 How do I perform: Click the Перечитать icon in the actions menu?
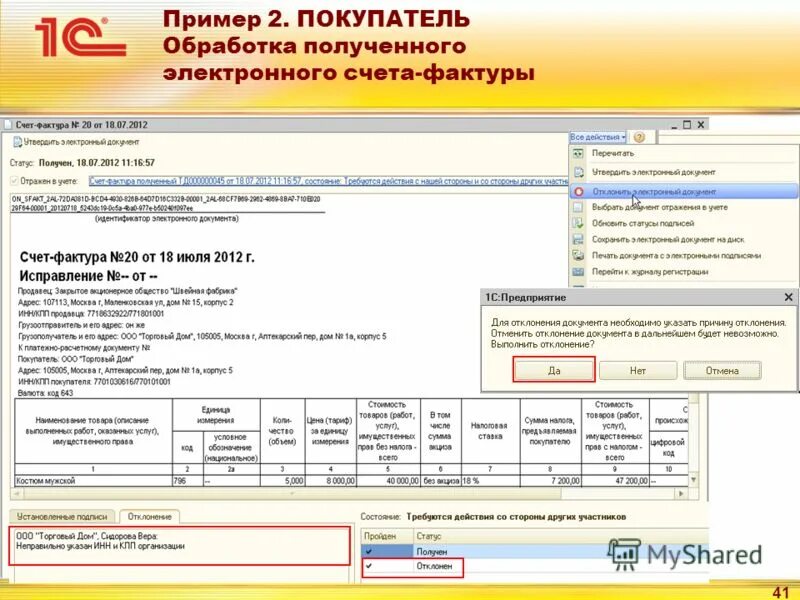(578, 154)
